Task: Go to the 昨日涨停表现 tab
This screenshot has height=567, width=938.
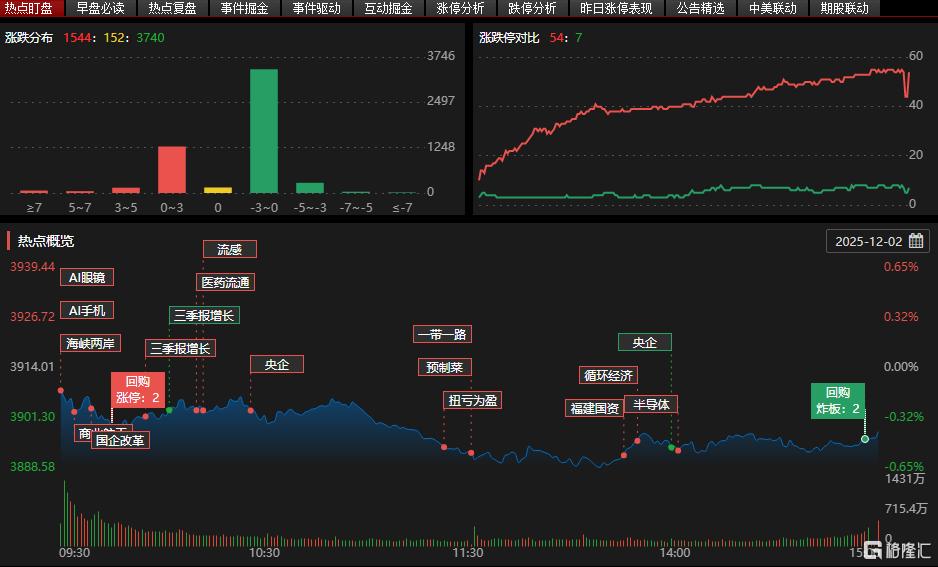Action: tap(617, 8)
